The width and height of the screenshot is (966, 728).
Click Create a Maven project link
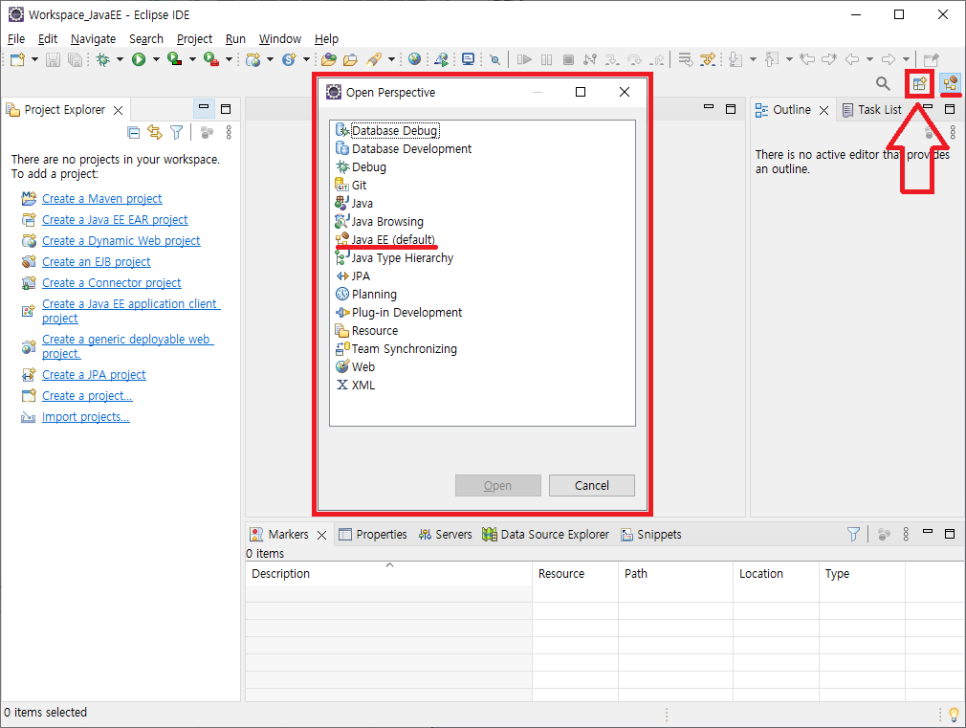[x=102, y=199]
